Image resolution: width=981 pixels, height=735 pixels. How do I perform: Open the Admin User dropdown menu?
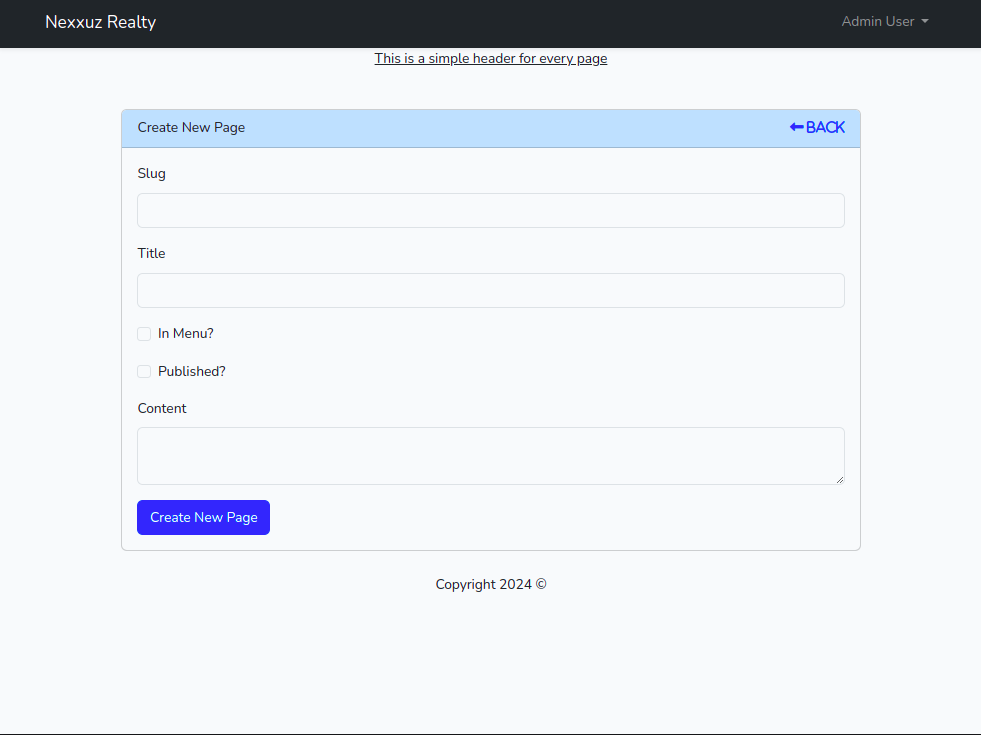pos(877,21)
